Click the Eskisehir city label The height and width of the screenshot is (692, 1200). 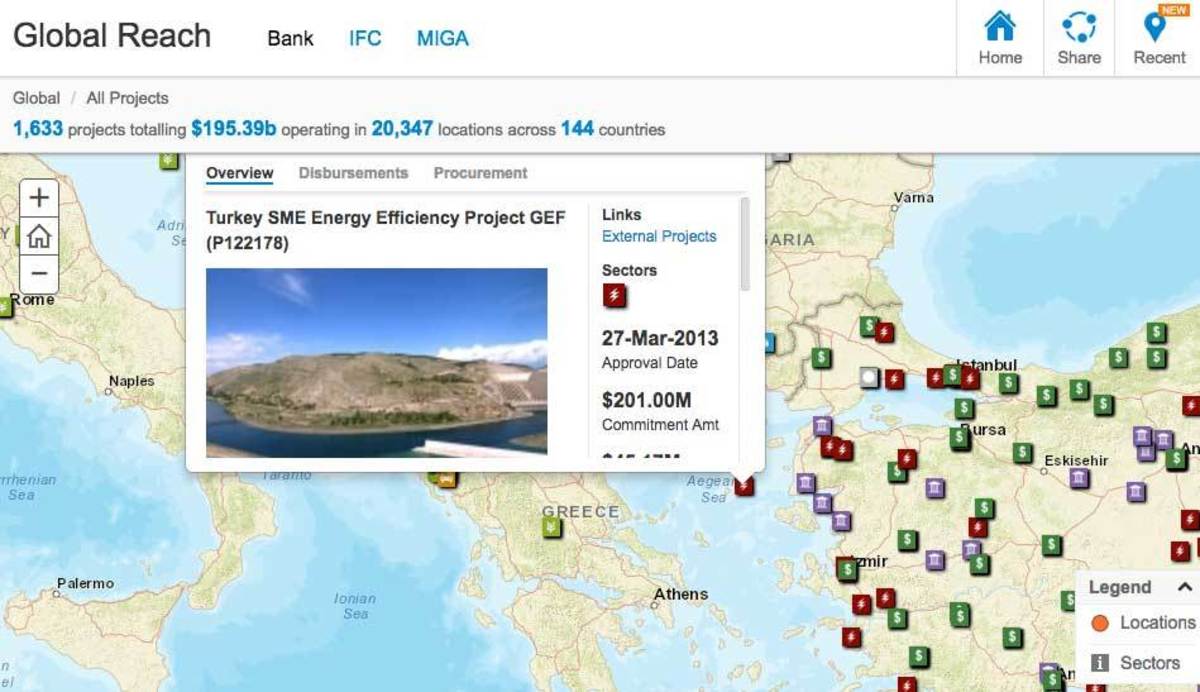[1076, 461]
